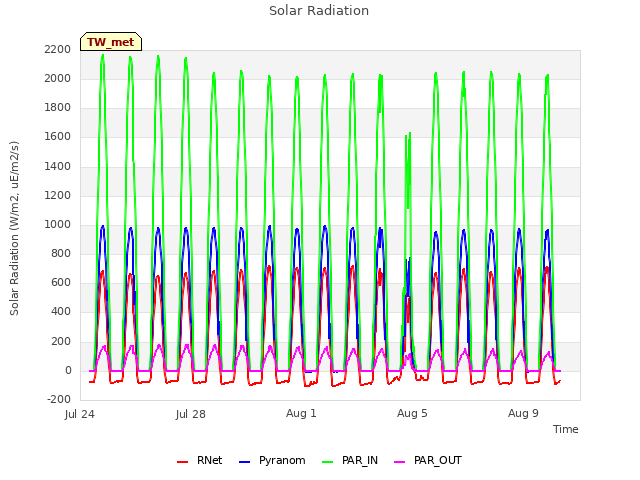Toggle the RNet legend entry
The height and width of the screenshot is (480, 640).
click(200, 461)
